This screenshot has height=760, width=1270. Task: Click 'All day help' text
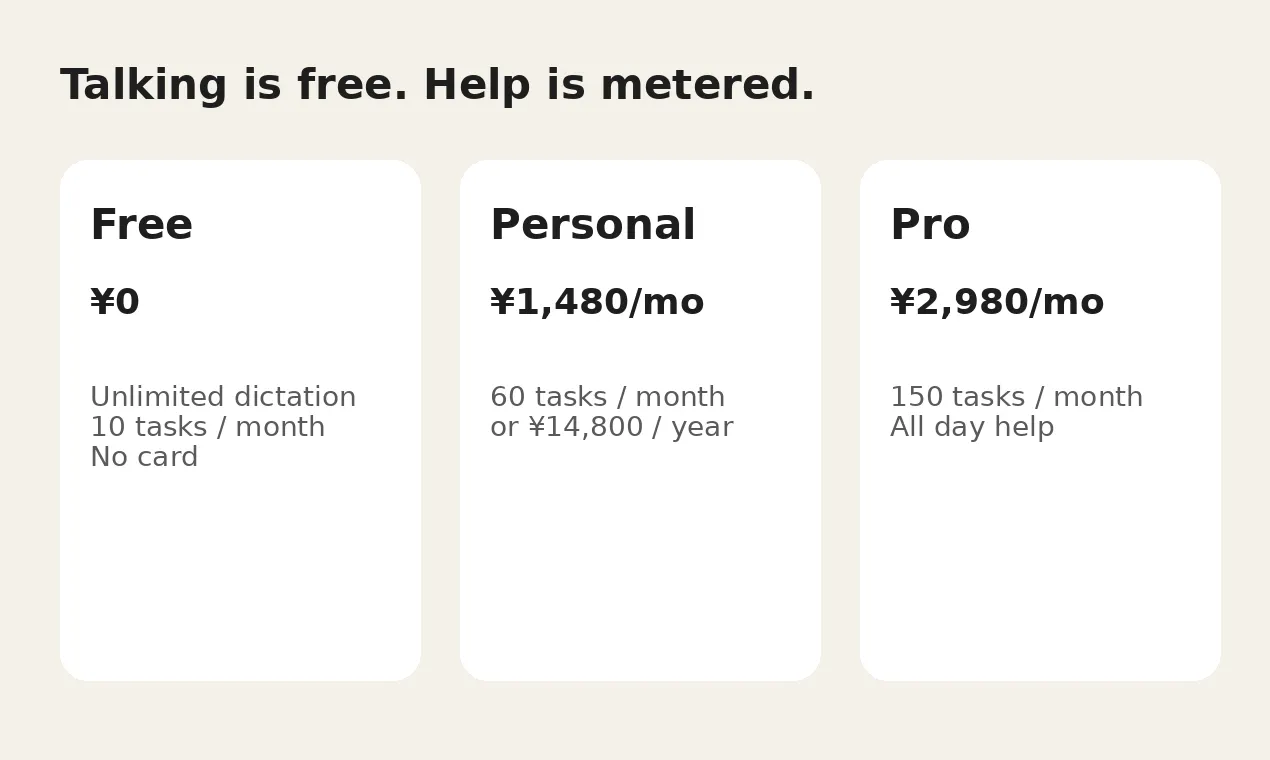972,427
